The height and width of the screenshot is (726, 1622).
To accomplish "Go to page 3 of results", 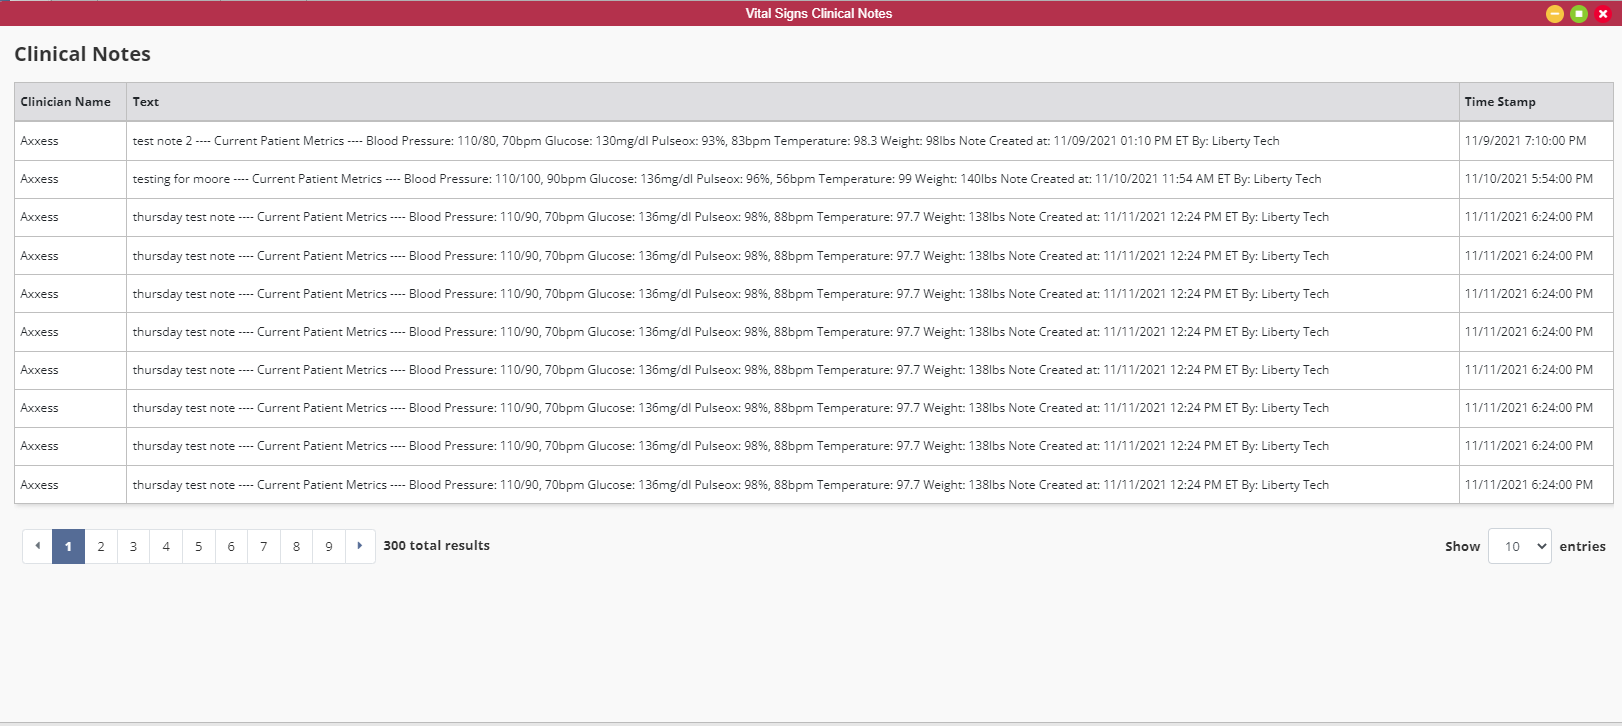I will (133, 546).
